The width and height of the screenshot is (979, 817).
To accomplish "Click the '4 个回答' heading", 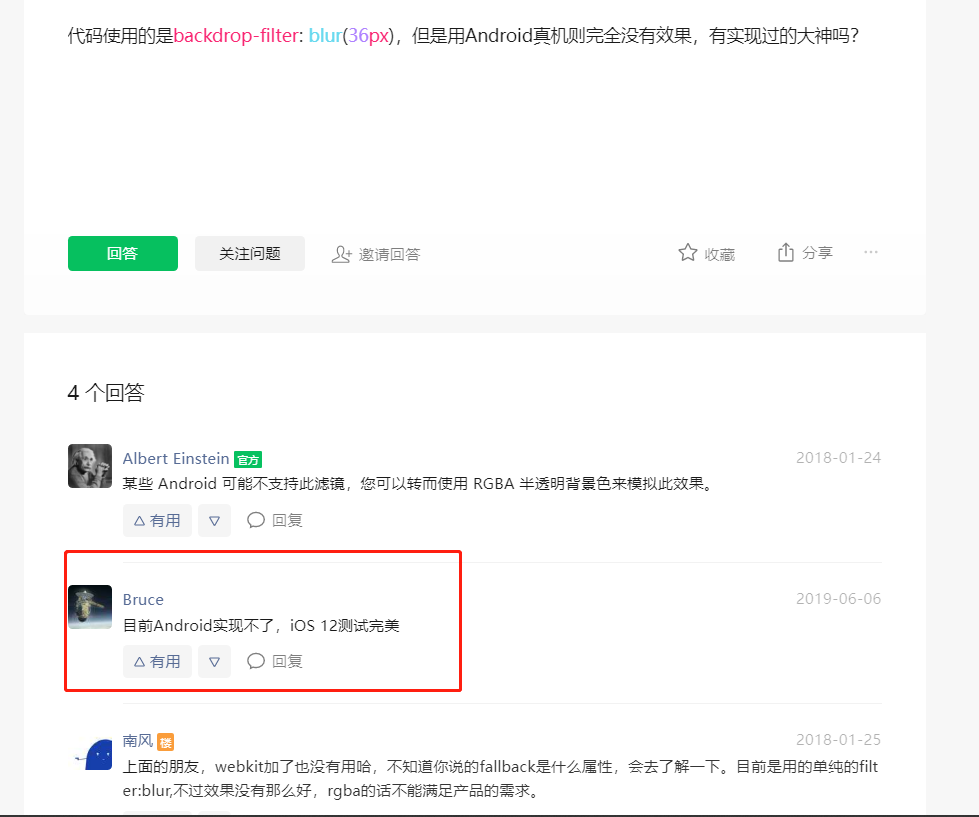I will [x=106, y=393].
